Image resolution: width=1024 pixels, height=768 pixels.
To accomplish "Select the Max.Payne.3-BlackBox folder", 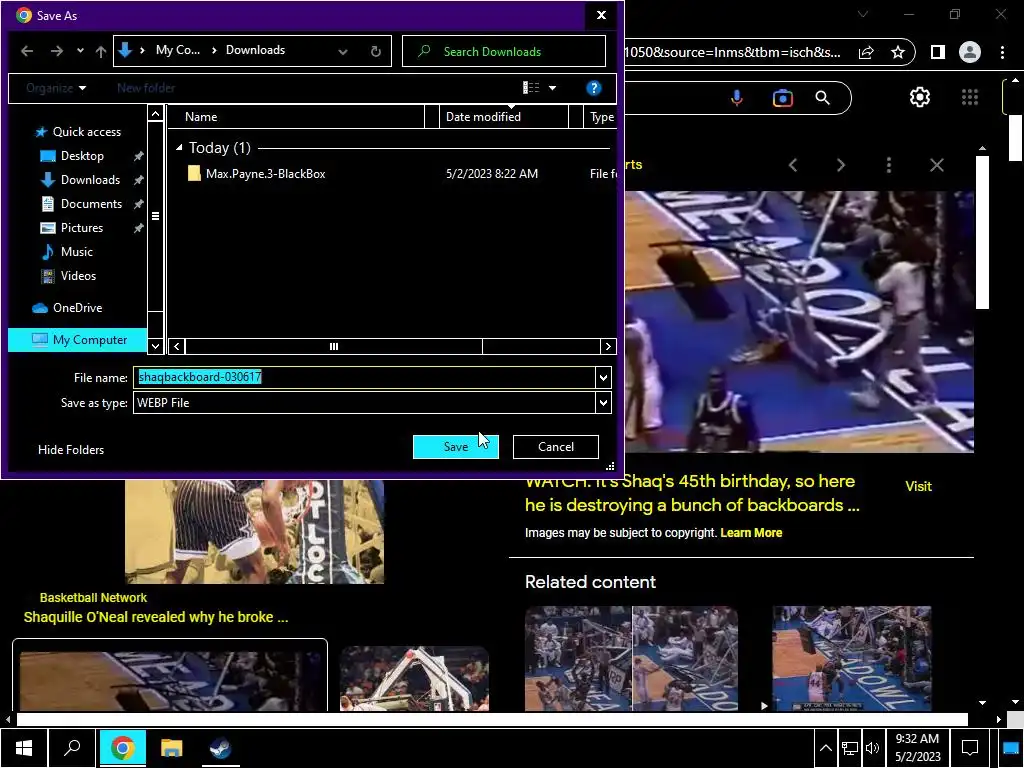I will coord(265,174).
